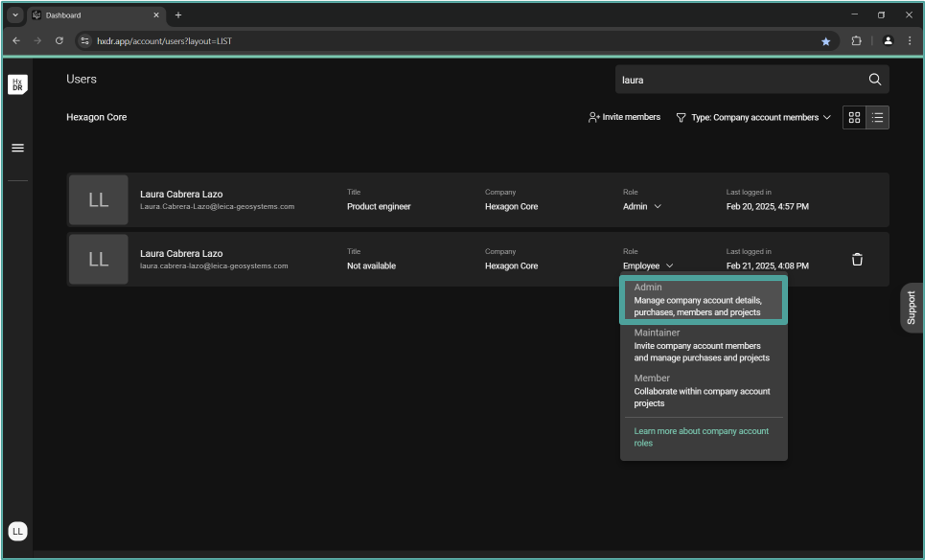
Task: Collapse the Employee role dropdown
Action: (x=648, y=266)
